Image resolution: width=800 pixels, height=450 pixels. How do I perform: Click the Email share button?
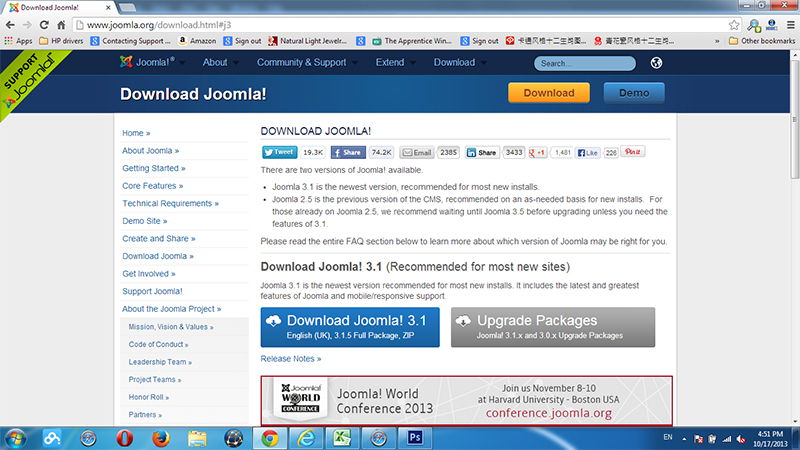(417, 152)
